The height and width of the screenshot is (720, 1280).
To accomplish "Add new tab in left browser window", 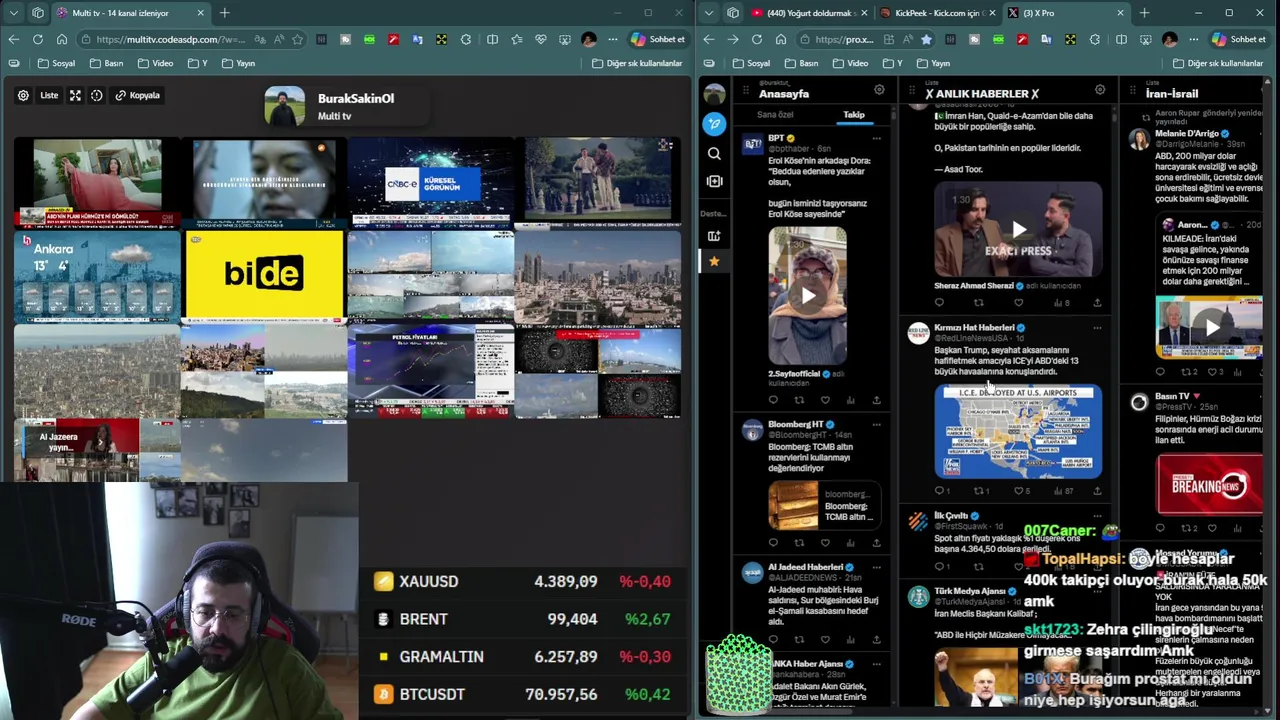I will [x=225, y=13].
